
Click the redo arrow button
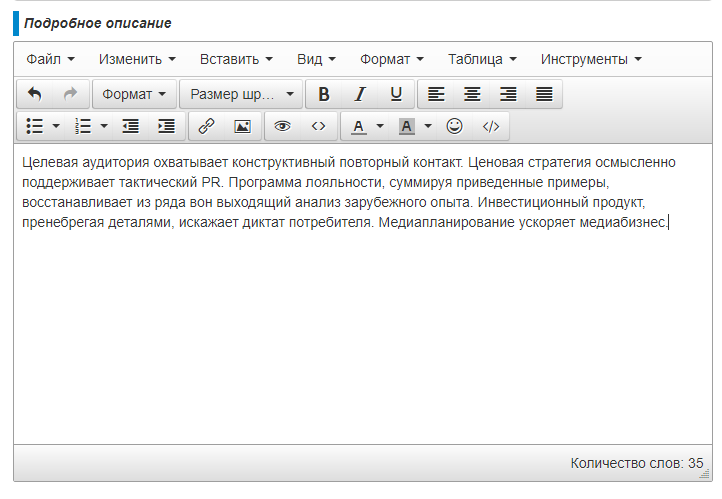tap(70, 94)
